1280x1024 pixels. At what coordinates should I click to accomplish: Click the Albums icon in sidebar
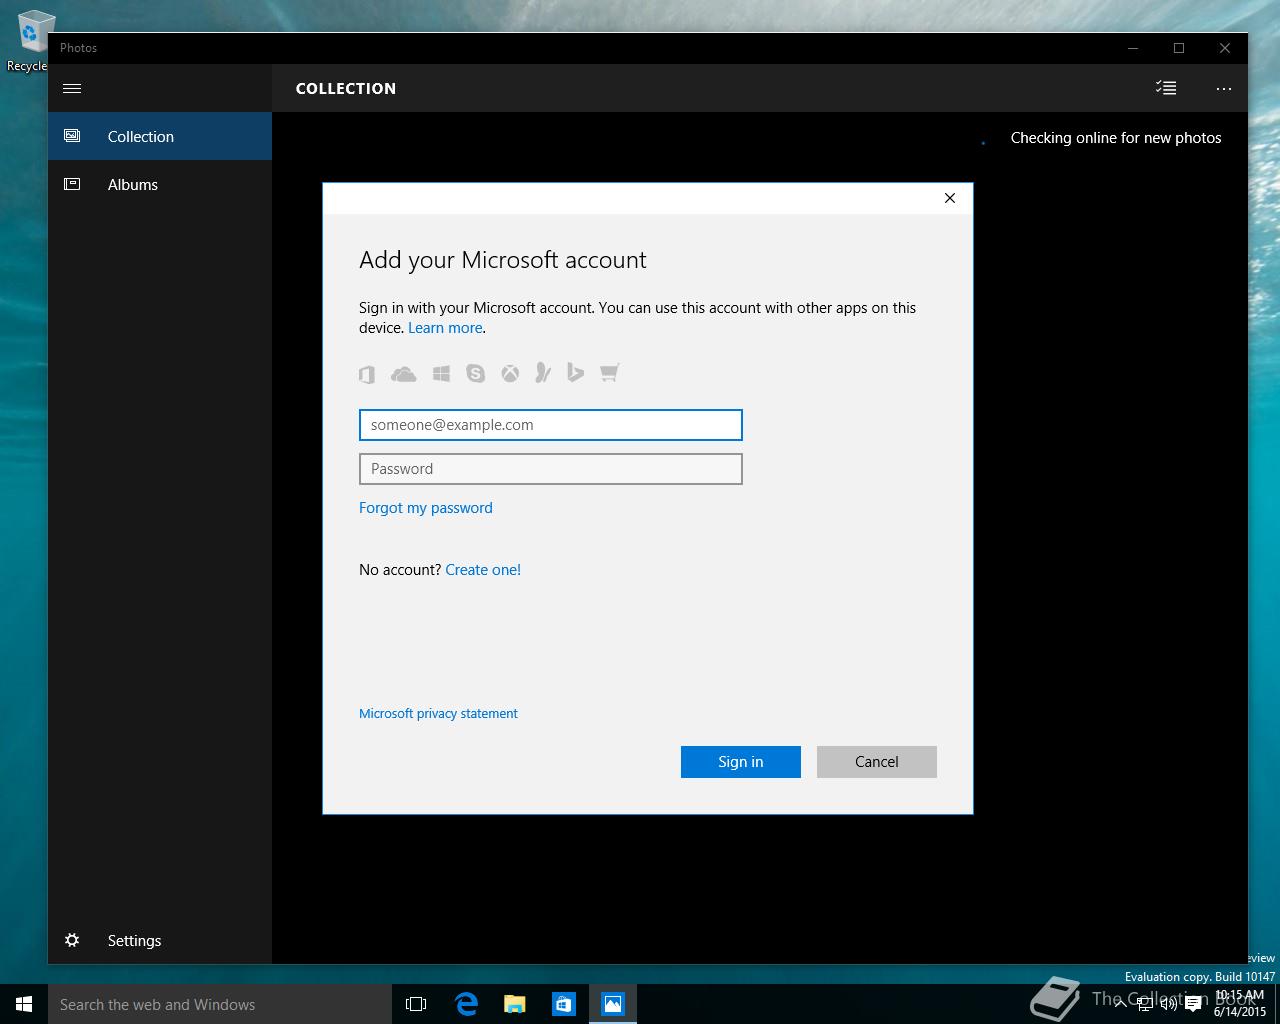pyautogui.click(x=72, y=184)
